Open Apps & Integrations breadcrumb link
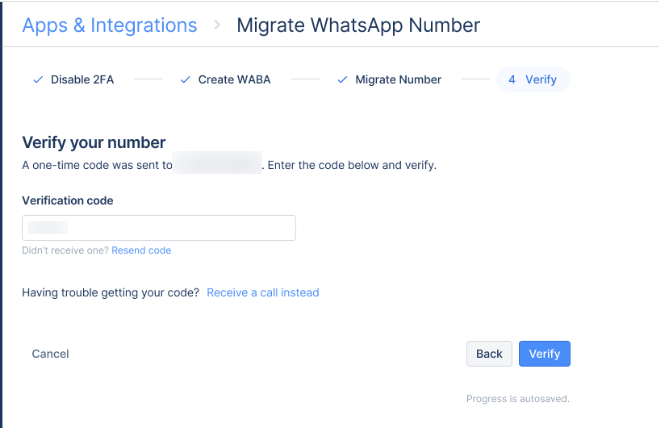This screenshot has width=659, height=428. (110, 25)
